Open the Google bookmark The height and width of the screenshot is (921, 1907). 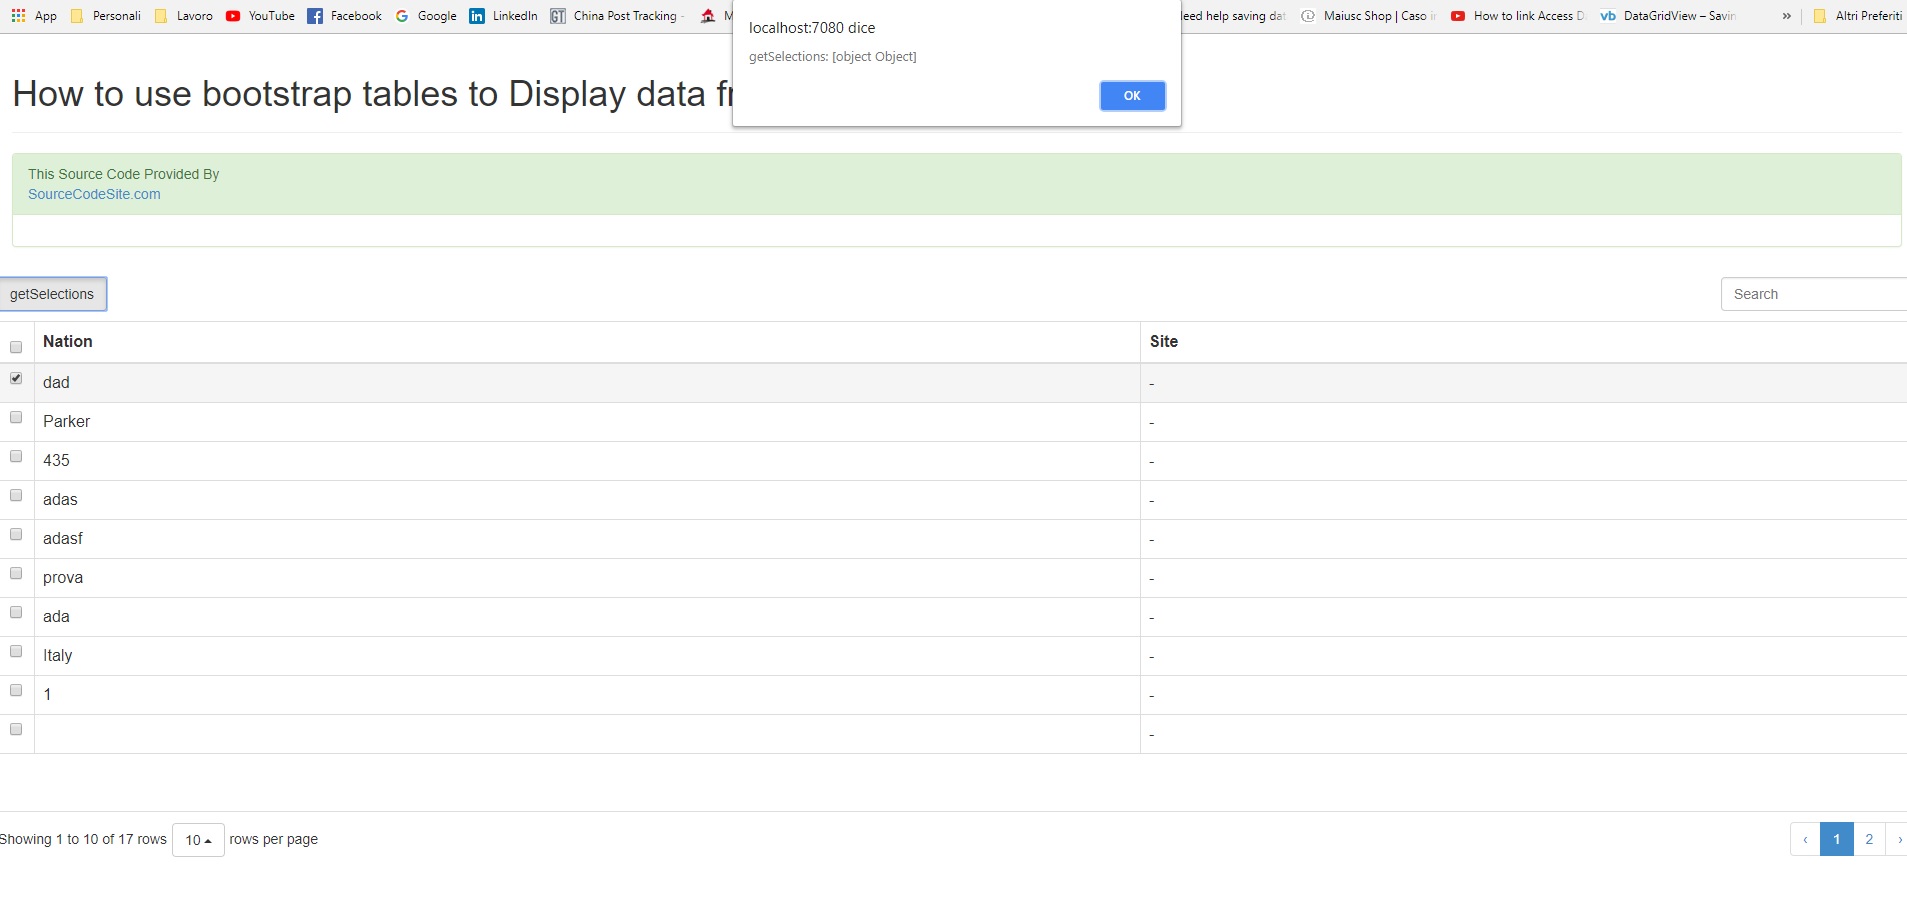pyautogui.click(x=426, y=16)
